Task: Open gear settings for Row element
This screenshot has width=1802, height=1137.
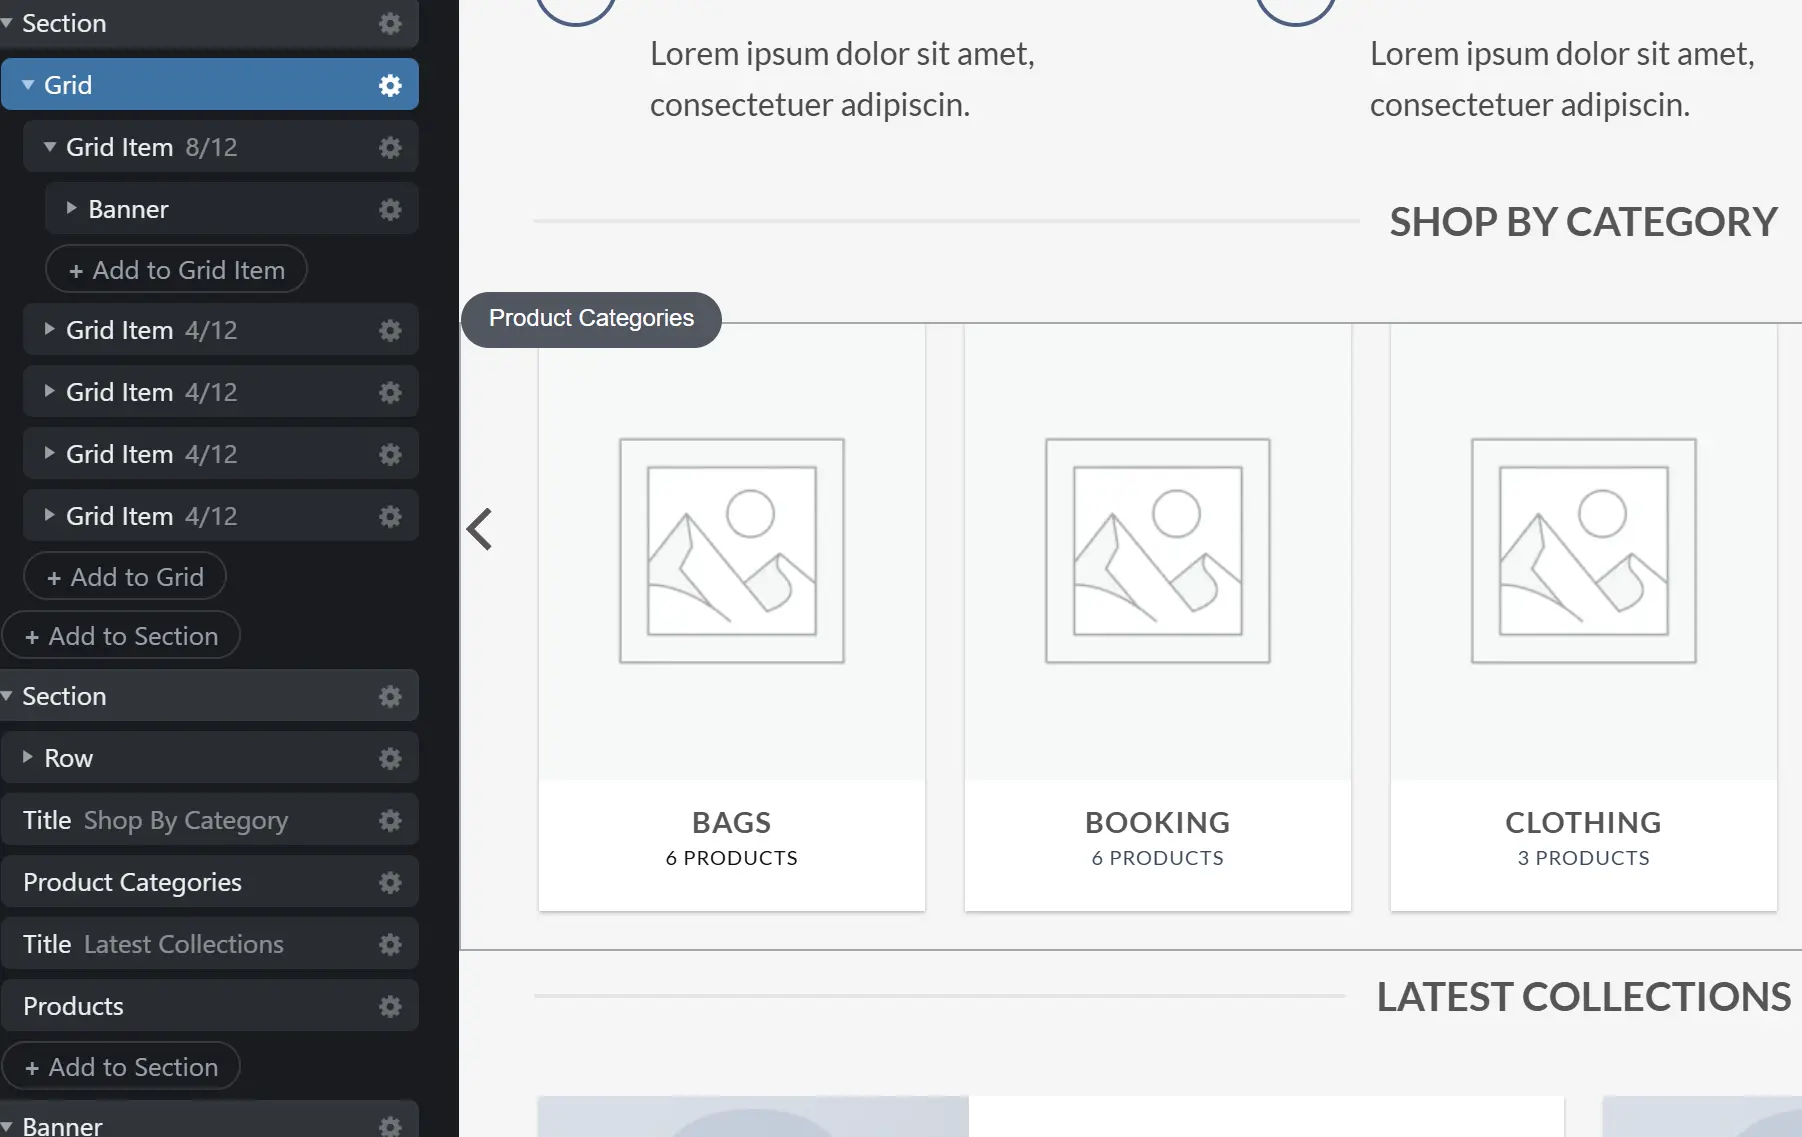Action: pyautogui.click(x=390, y=758)
